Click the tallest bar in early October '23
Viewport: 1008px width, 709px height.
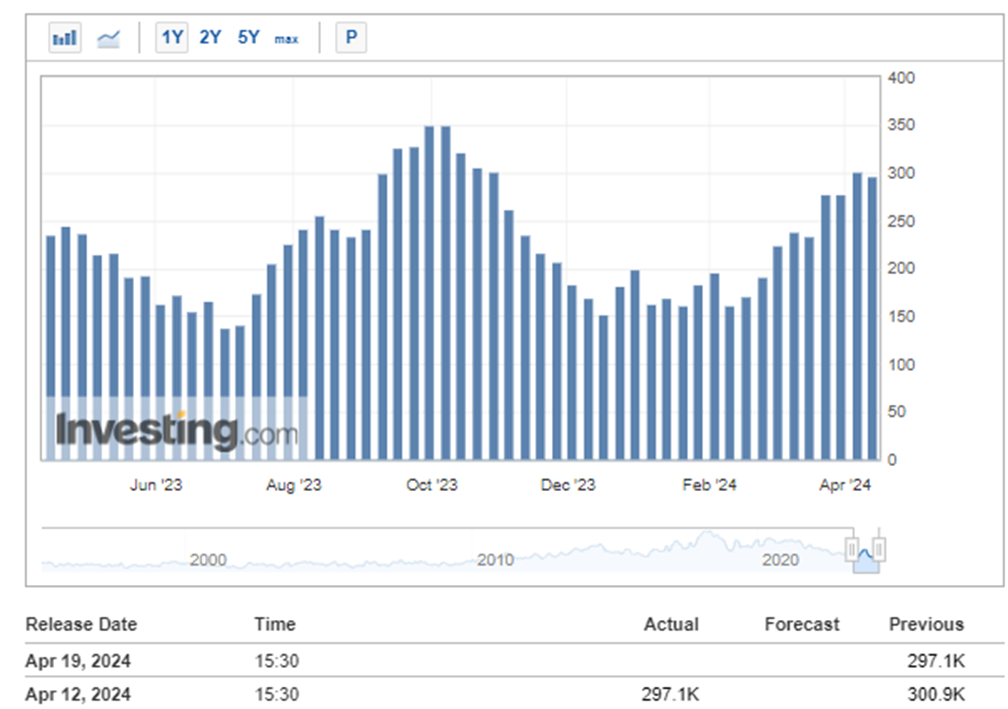click(x=429, y=293)
